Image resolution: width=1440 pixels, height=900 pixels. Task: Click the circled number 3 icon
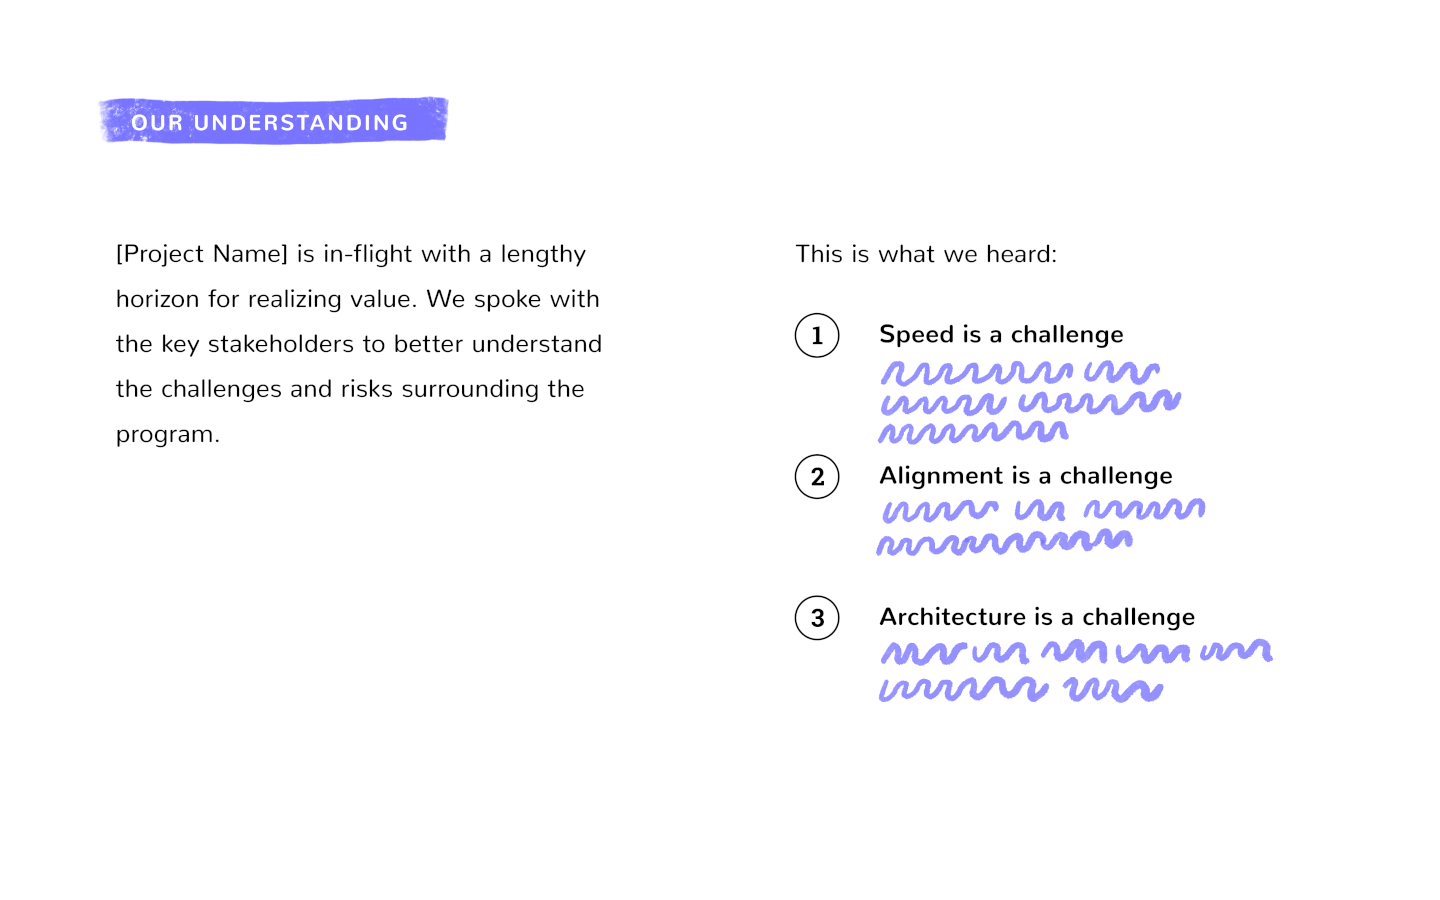[x=817, y=618]
